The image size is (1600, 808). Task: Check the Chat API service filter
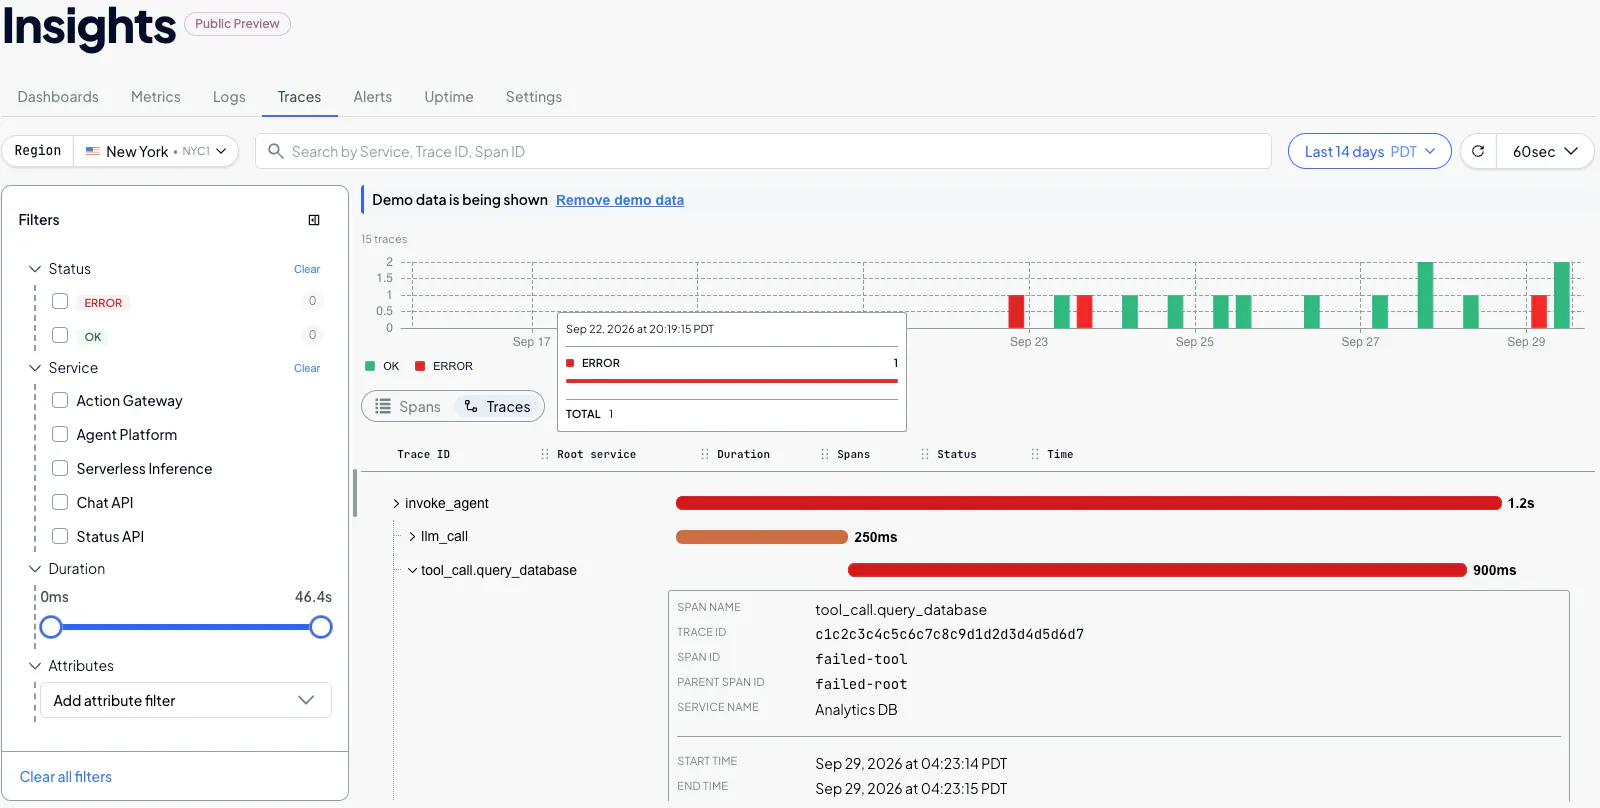pos(60,502)
